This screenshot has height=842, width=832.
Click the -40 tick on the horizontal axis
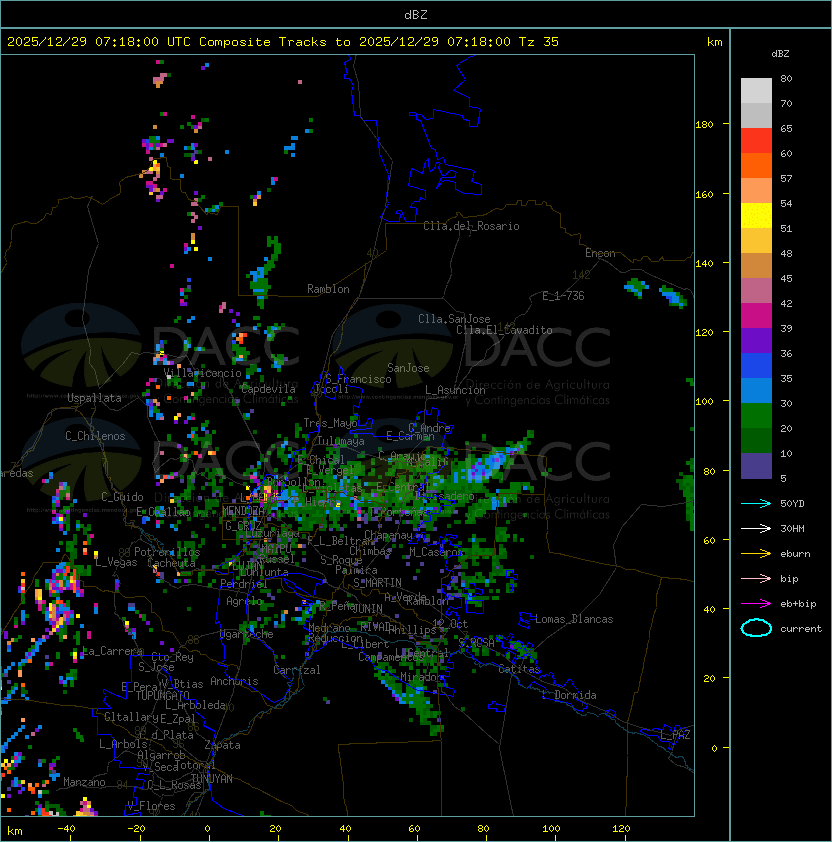(67, 829)
